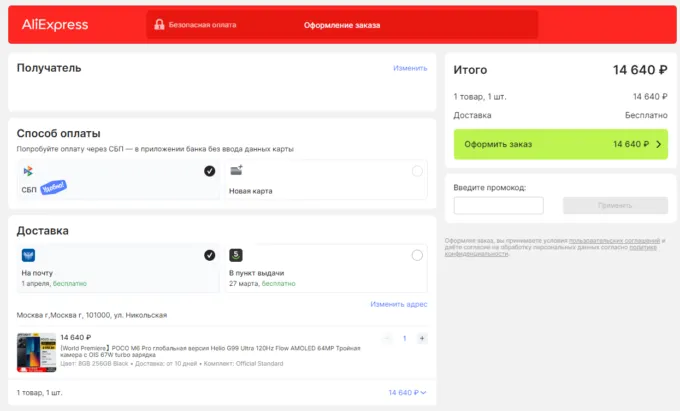Select the СБП payment radio button
This screenshot has height=411, width=680.
[x=209, y=171]
